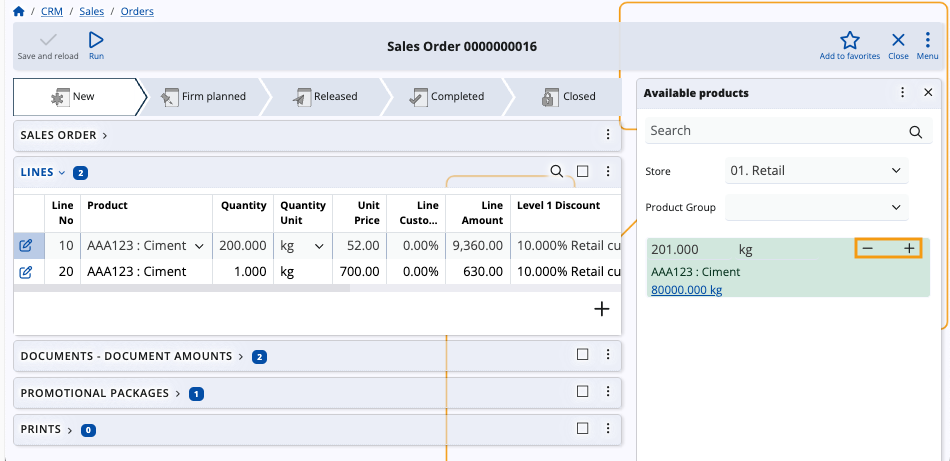The image size is (950, 461).
Task: Collapse the LINES section
Action: point(43,173)
